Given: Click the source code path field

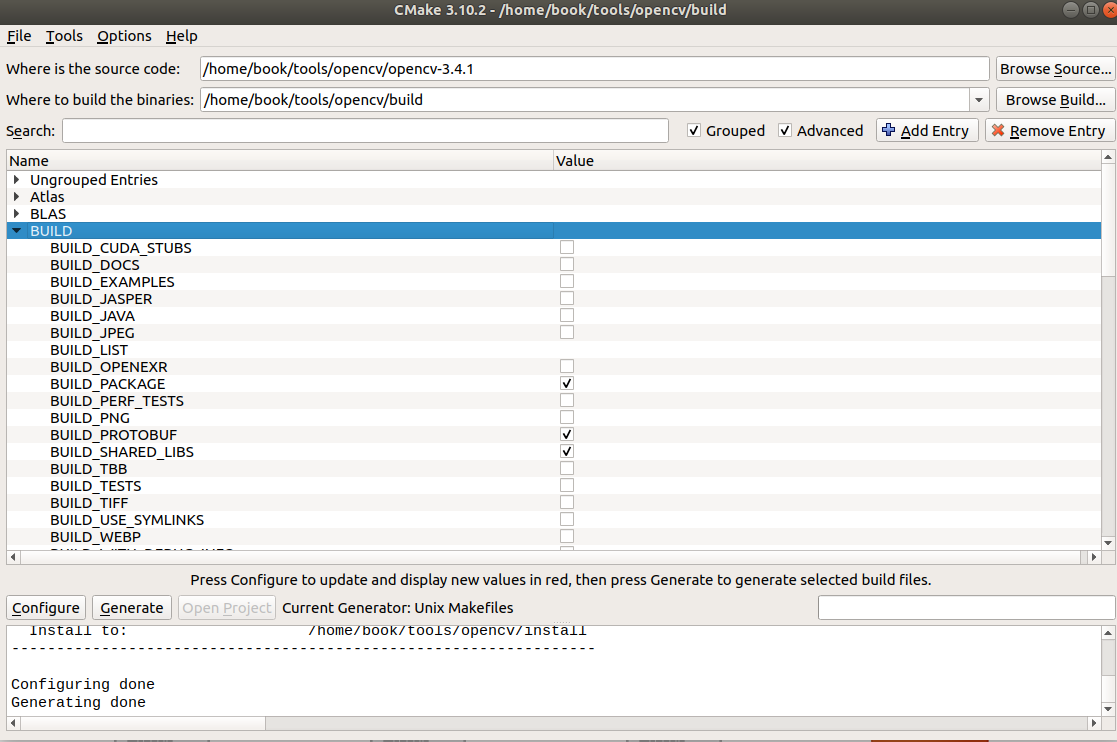Looking at the screenshot, I should click(x=594, y=68).
